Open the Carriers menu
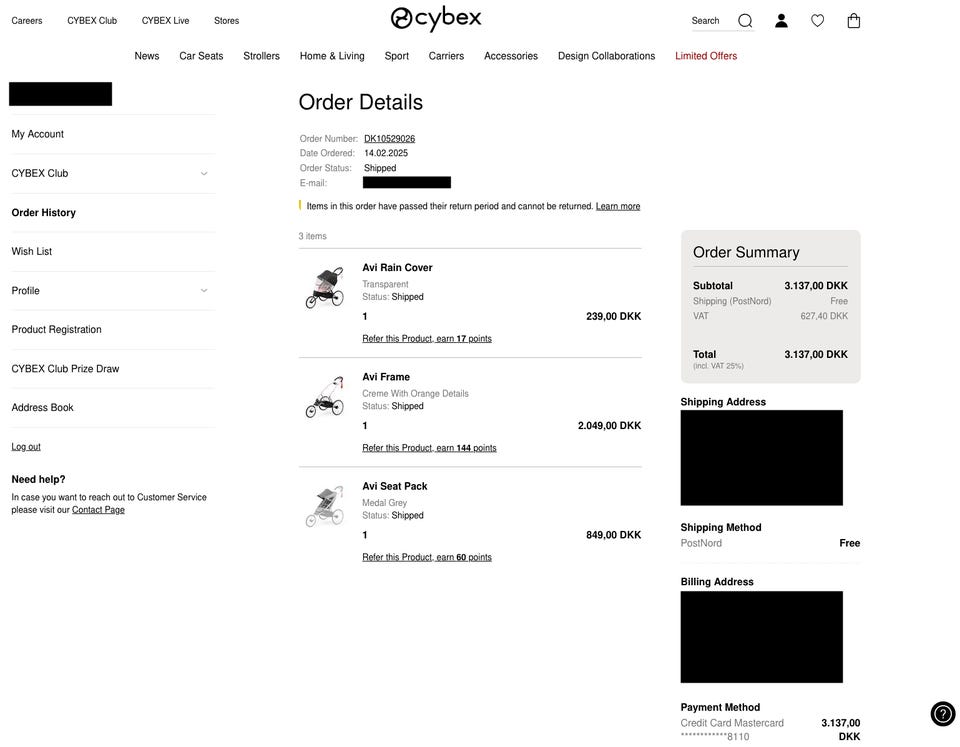The height and width of the screenshot is (747, 960). tap(446, 56)
